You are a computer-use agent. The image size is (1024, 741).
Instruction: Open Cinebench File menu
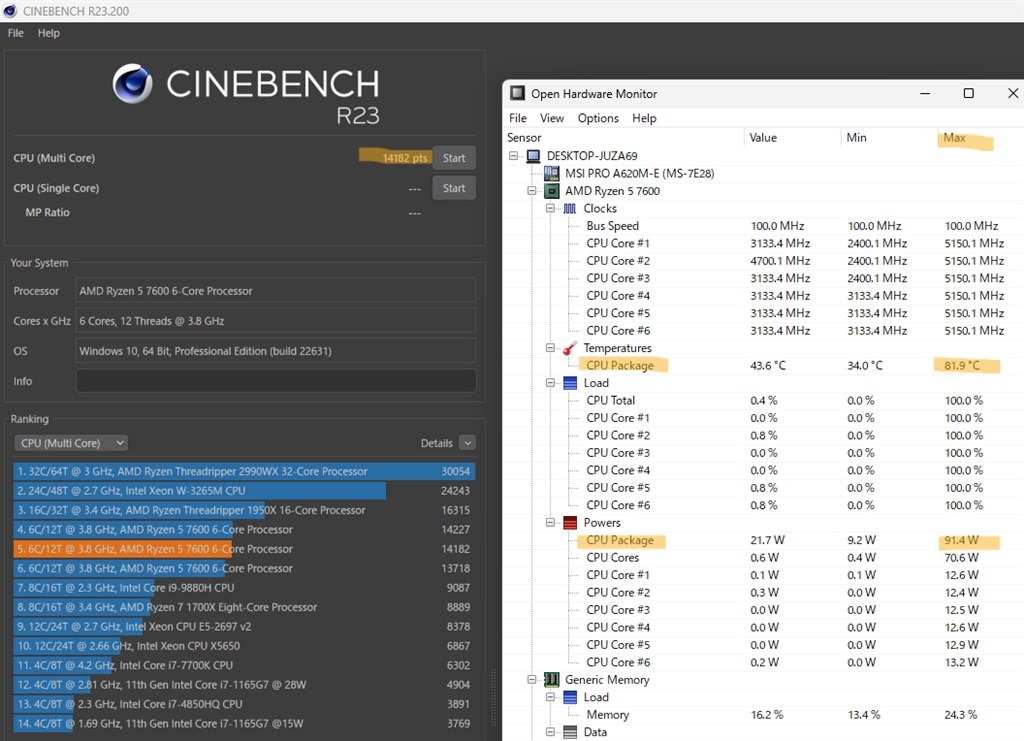(16, 33)
